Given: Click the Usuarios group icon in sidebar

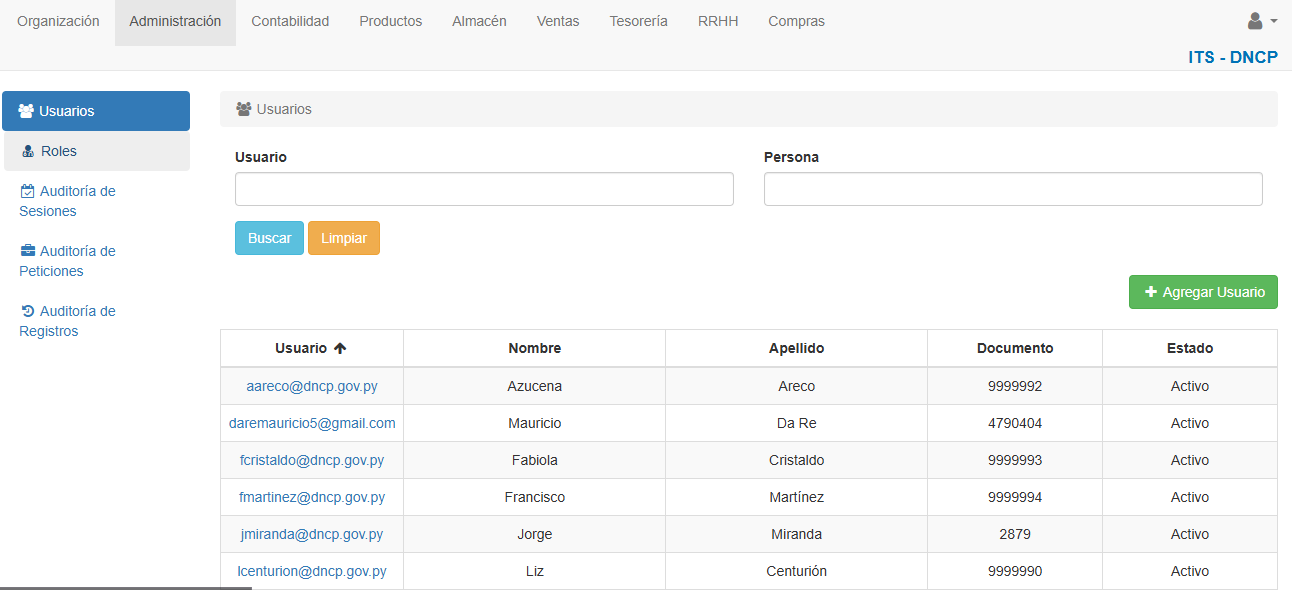Looking at the screenshot, I should [26, 111].
